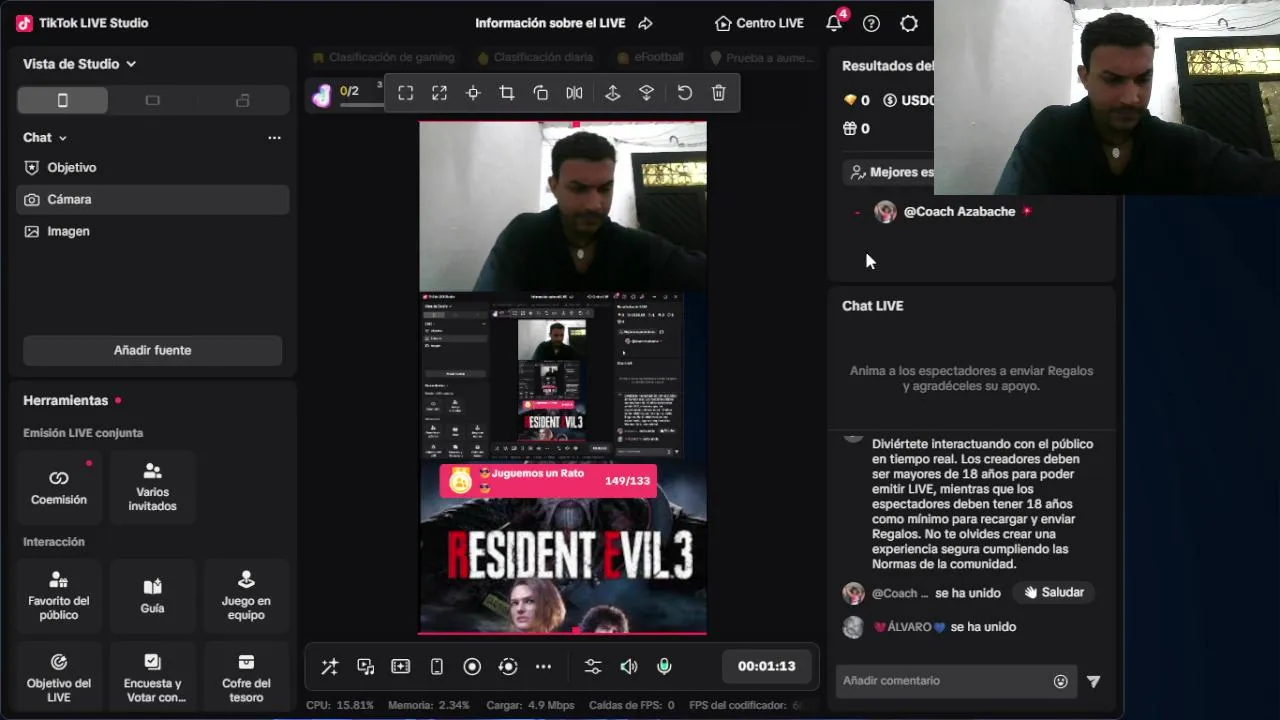Viewport: 1280px width, 720px height.
Task: Open the media and music icon
Action: pyautogui.click(x=365, y=667)
